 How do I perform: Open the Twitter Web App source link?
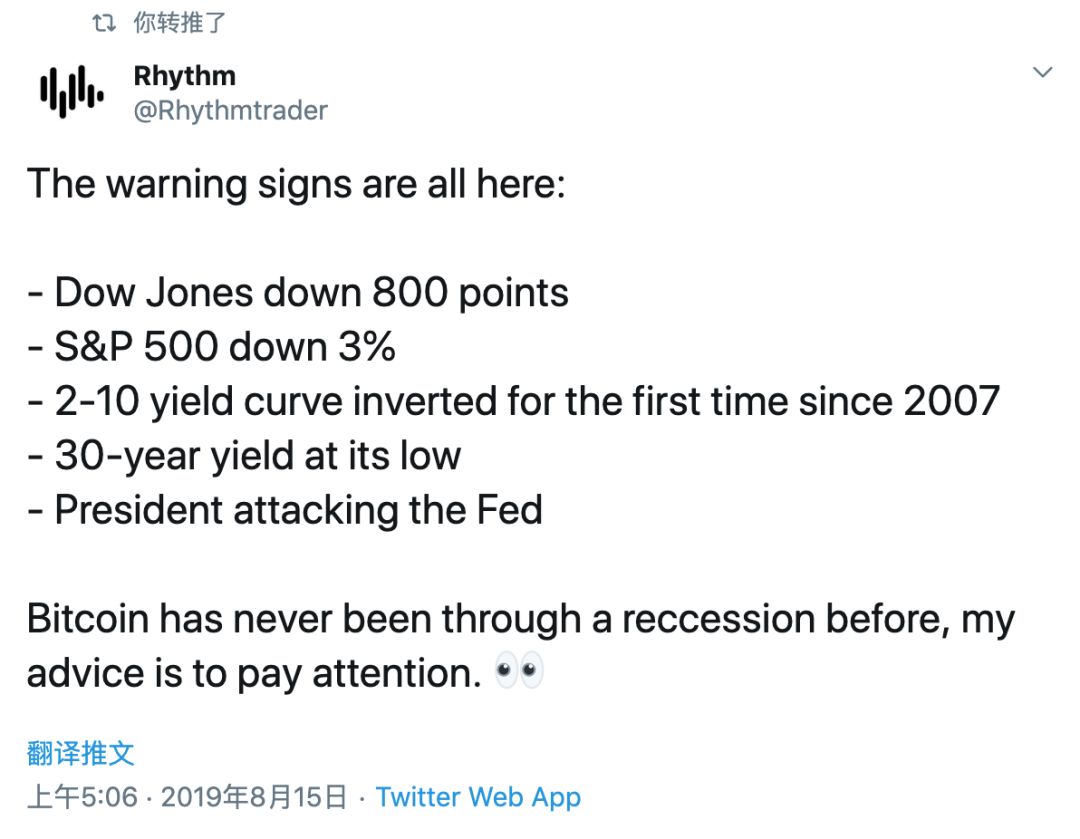pos(478,797)
